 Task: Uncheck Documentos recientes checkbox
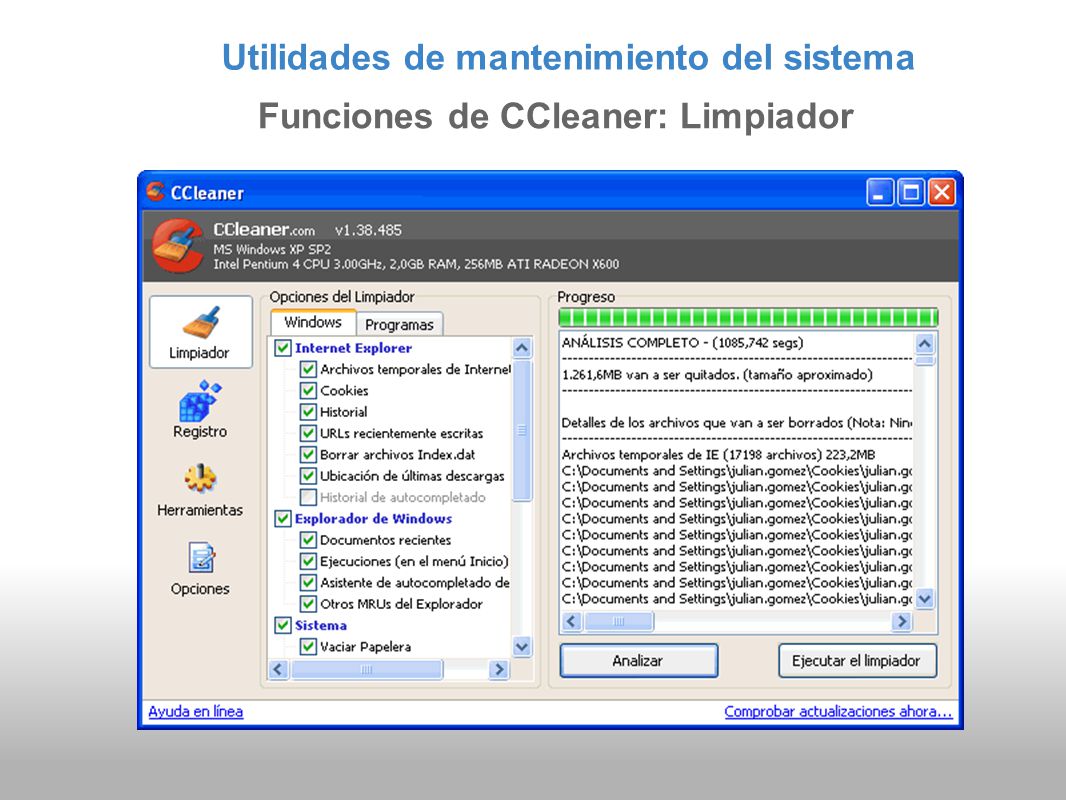pyautogui.click(x=308, y=540)
